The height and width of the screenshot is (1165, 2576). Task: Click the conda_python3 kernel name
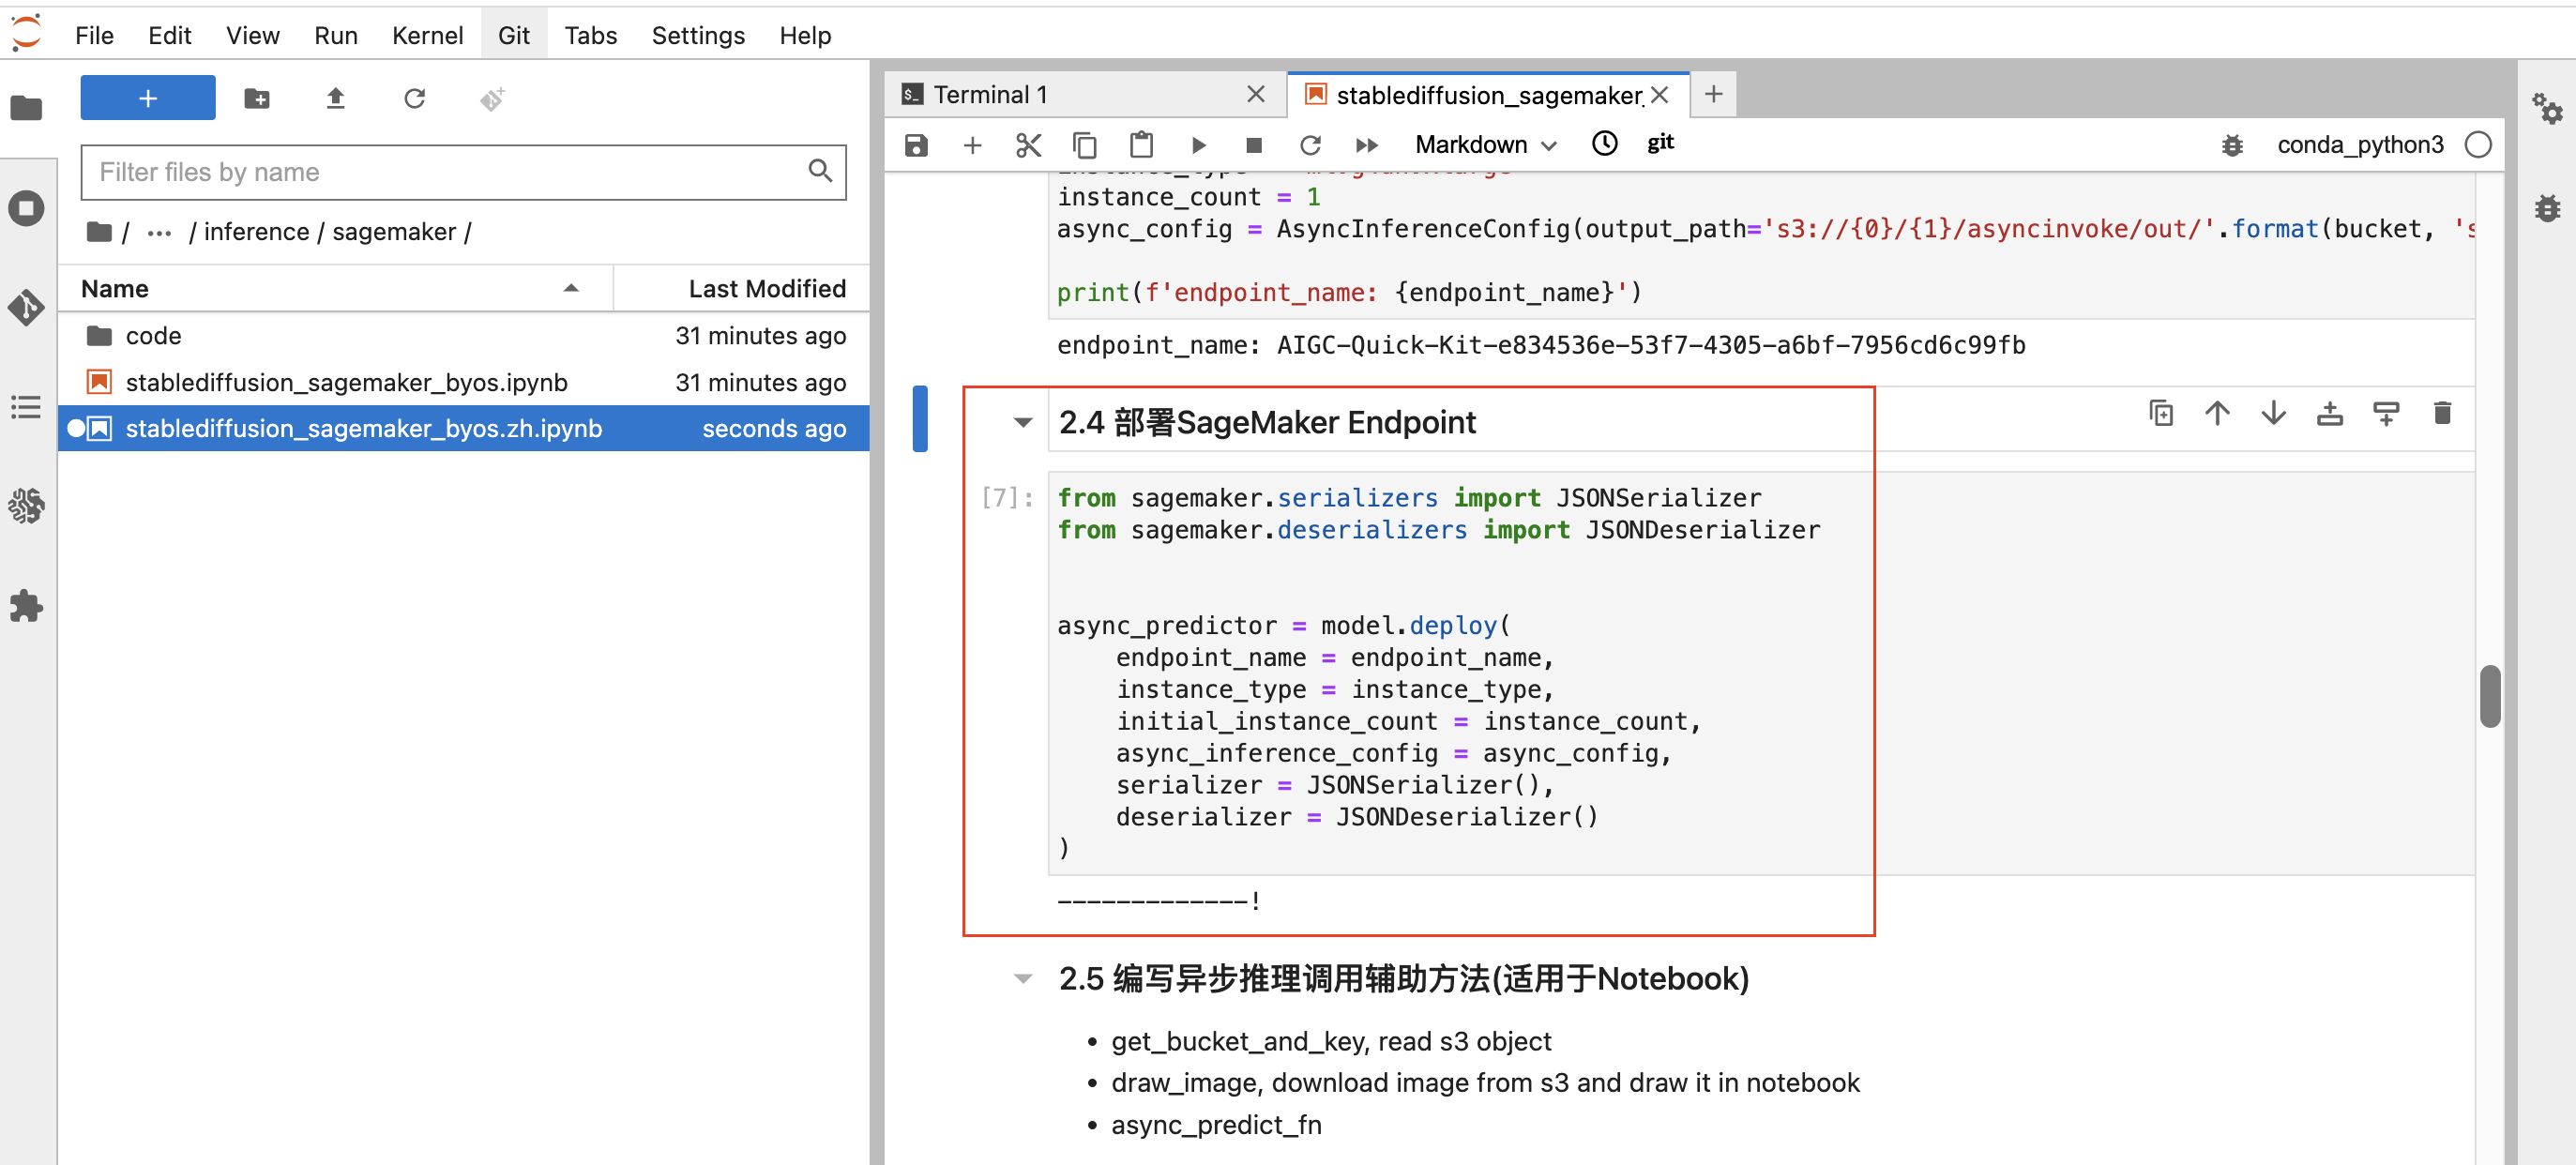pyautogui.click(x=2359, y=145)
